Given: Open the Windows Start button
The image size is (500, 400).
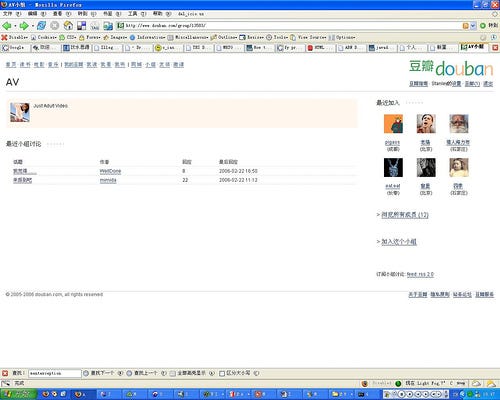Looking at the screenshot, I should [x=18, y=394].
